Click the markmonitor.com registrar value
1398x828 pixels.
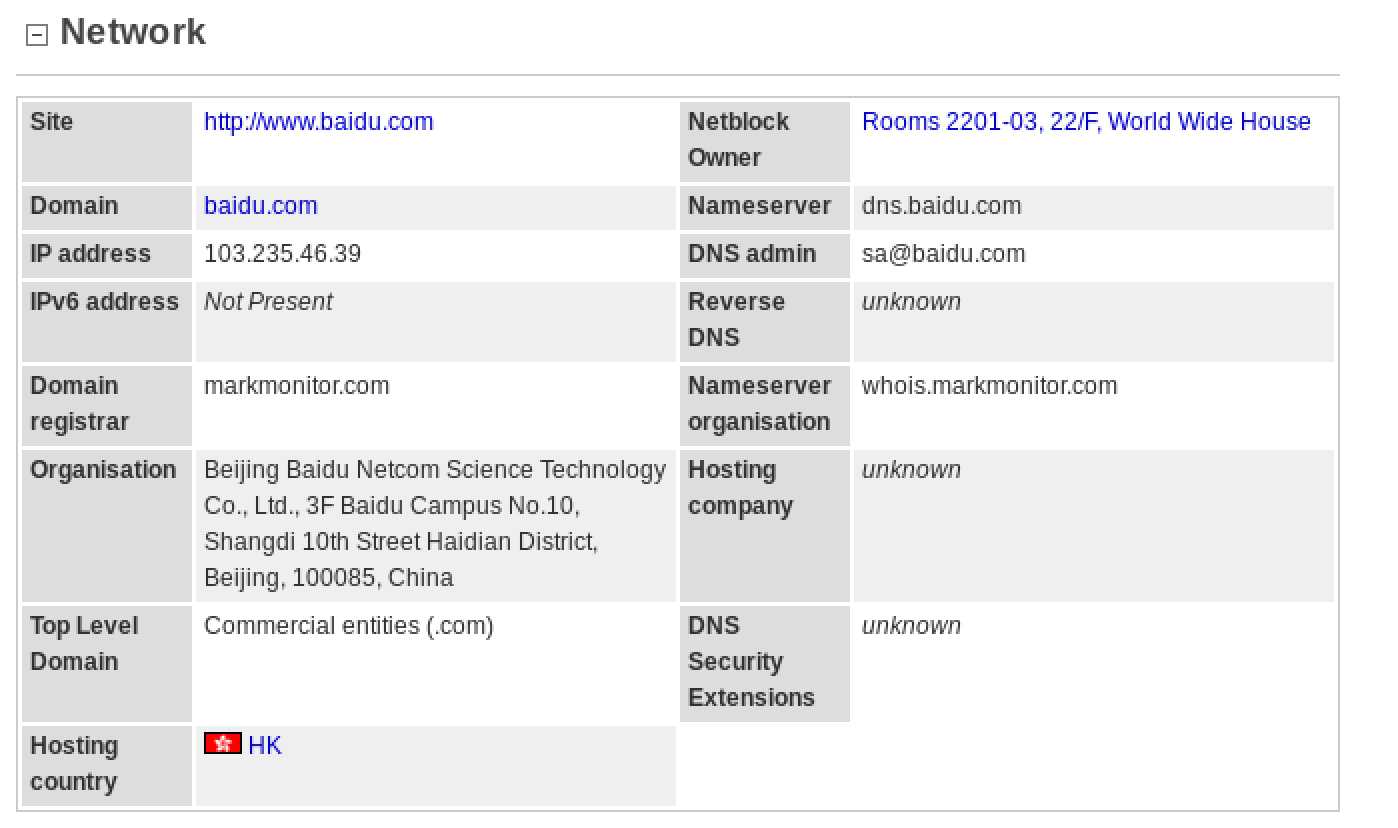(x=297, y=386)
